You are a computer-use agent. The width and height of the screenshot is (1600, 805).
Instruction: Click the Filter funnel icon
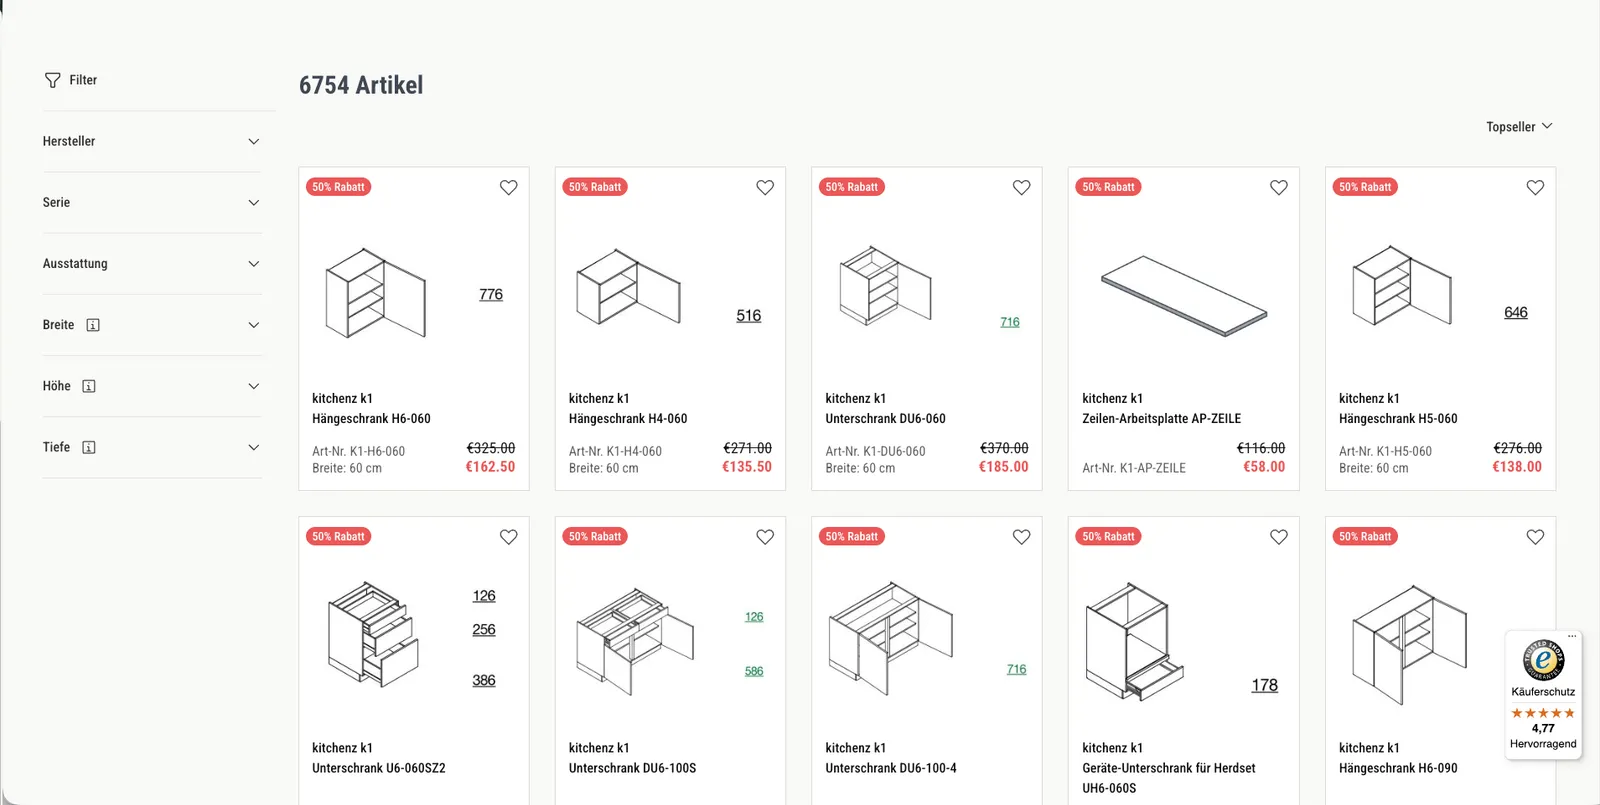coord(53,80)
